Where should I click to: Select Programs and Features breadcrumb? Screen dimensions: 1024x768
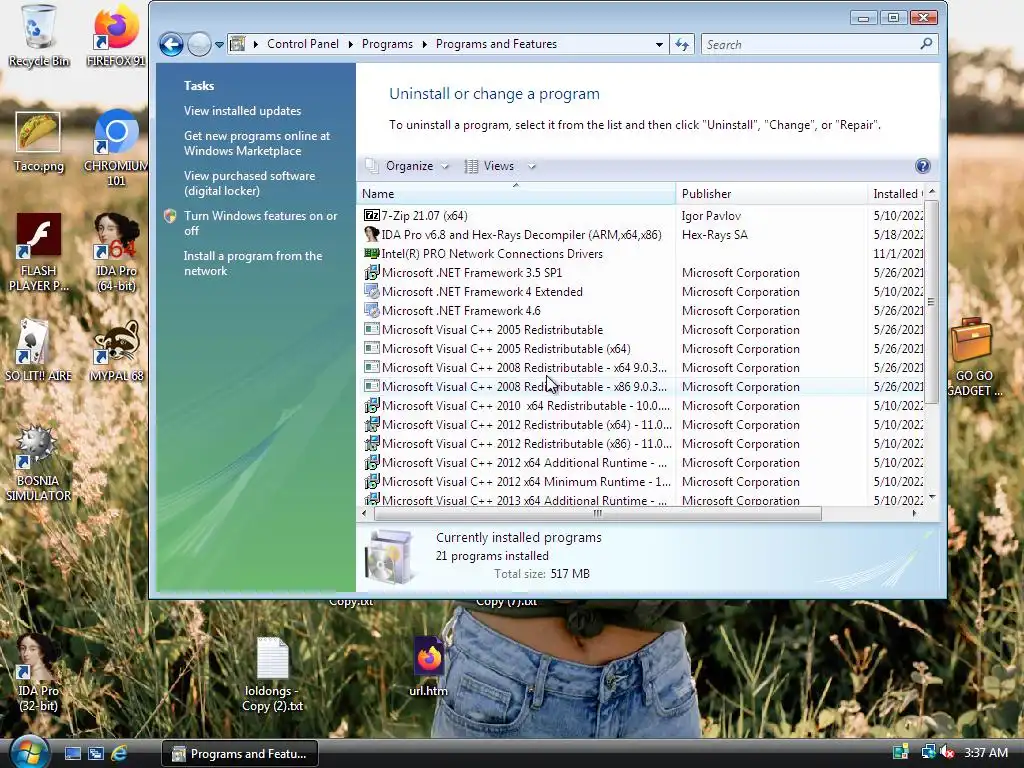click(496, 44)
